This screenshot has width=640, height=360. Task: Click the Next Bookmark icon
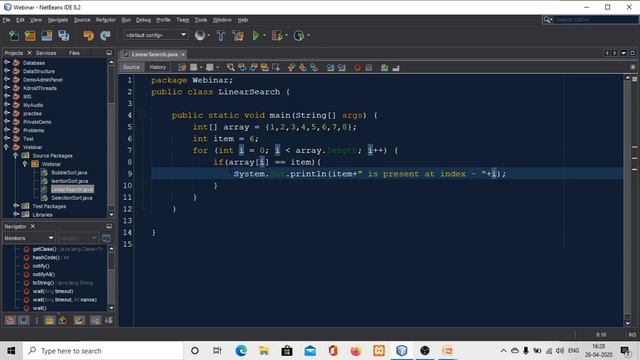pos(302,67)
